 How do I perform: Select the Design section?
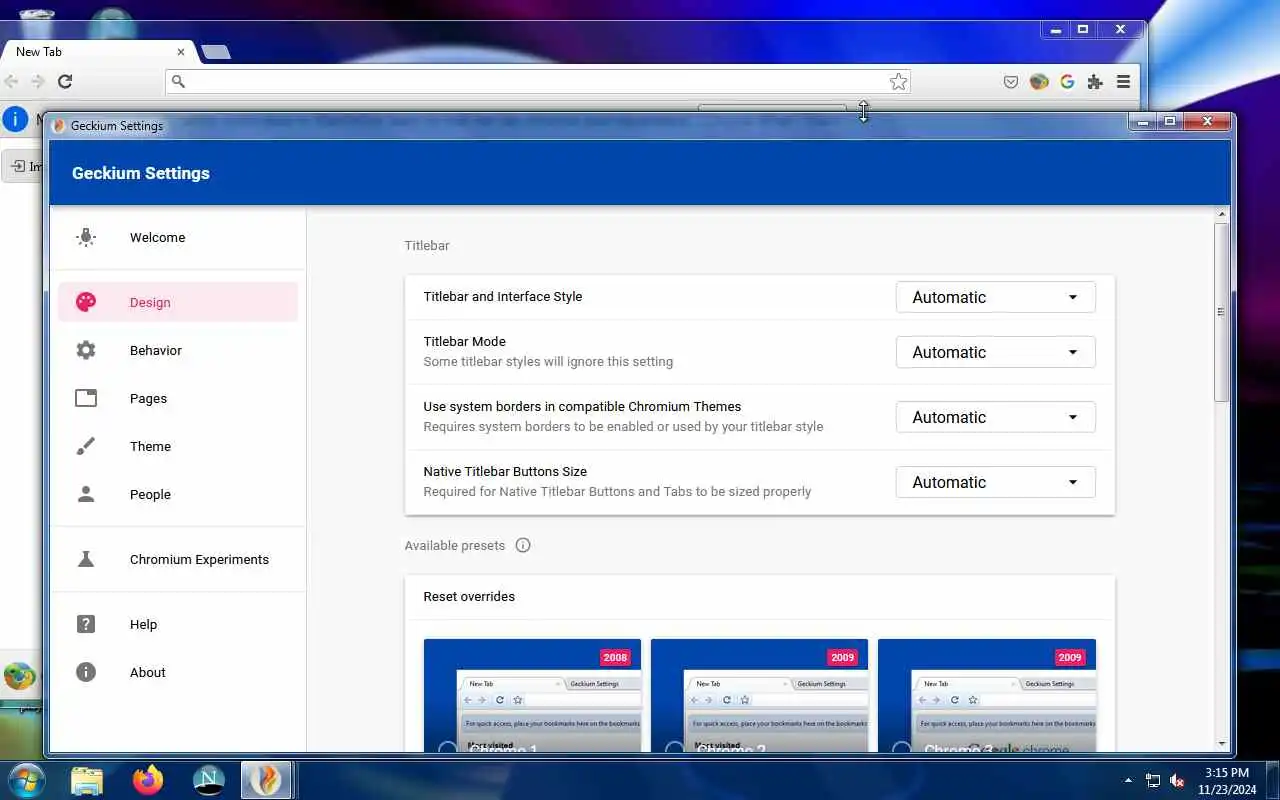(x=178, y=302)
